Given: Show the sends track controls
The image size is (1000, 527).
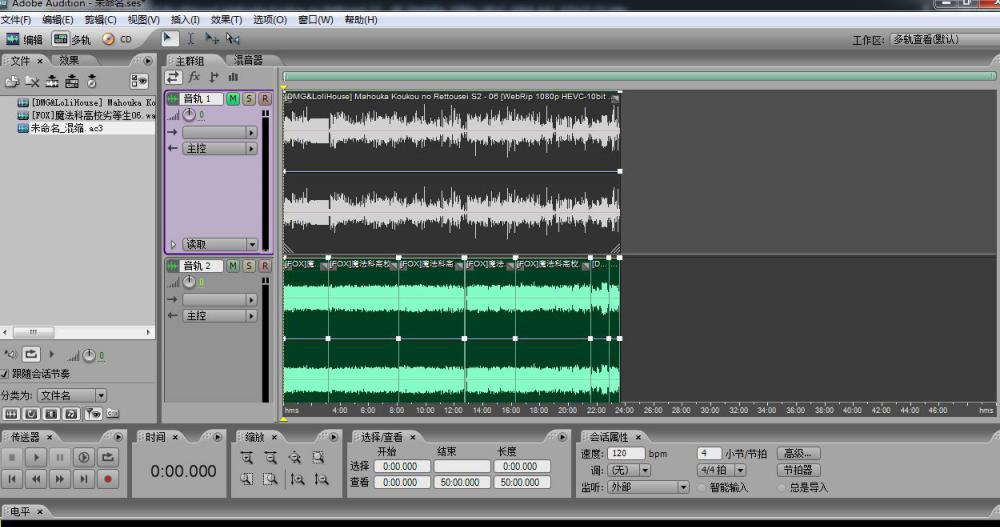Looking at the screenshot, I should [214, 77].
